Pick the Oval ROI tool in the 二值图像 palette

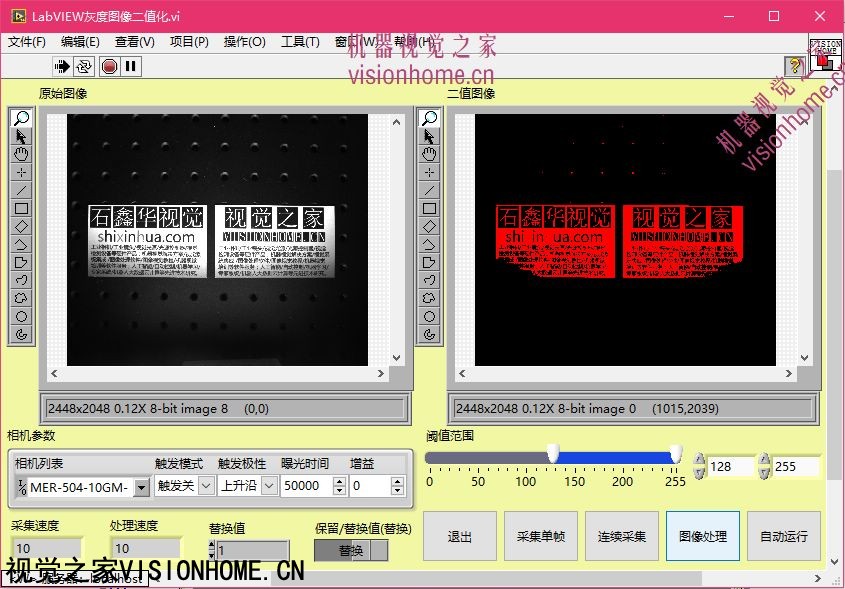(x=429, y=316)
